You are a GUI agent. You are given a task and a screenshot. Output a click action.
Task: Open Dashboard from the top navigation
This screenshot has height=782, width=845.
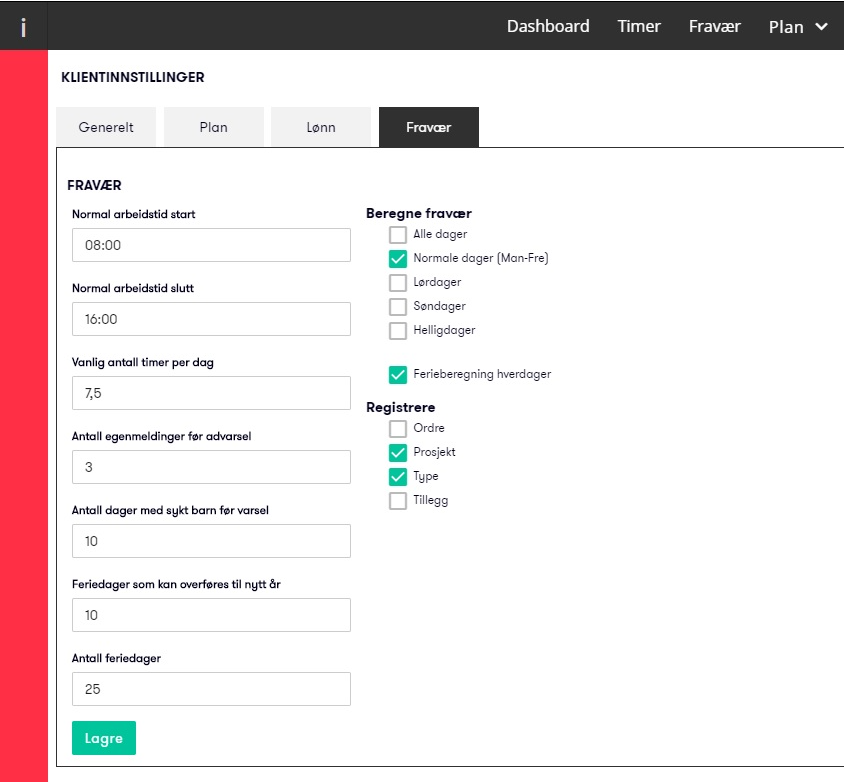548,26
